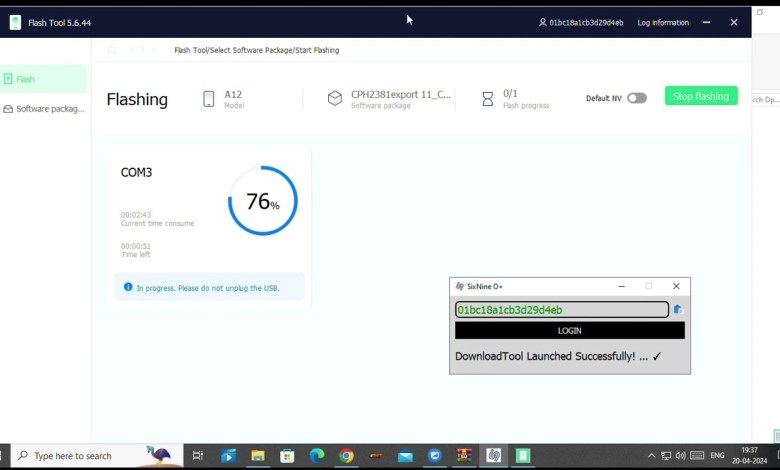The image size is (780, 470).
Task: Click the info icon in progress notice
Action: tap(128, 287)
